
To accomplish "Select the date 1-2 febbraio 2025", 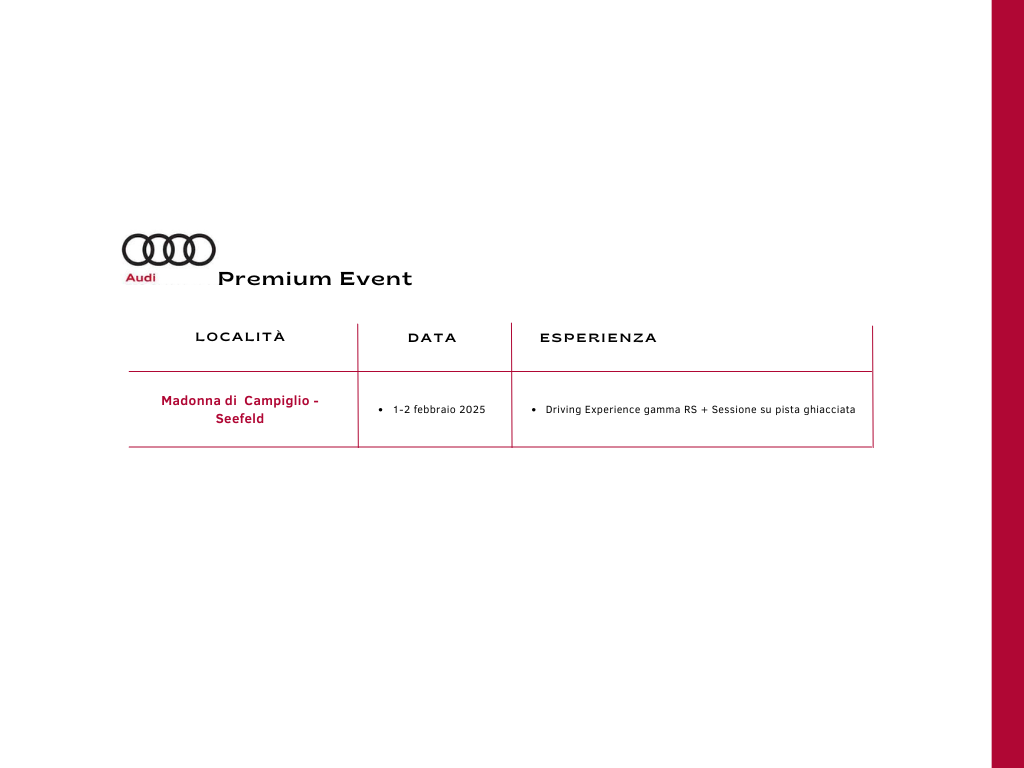I will pos(439,409).
